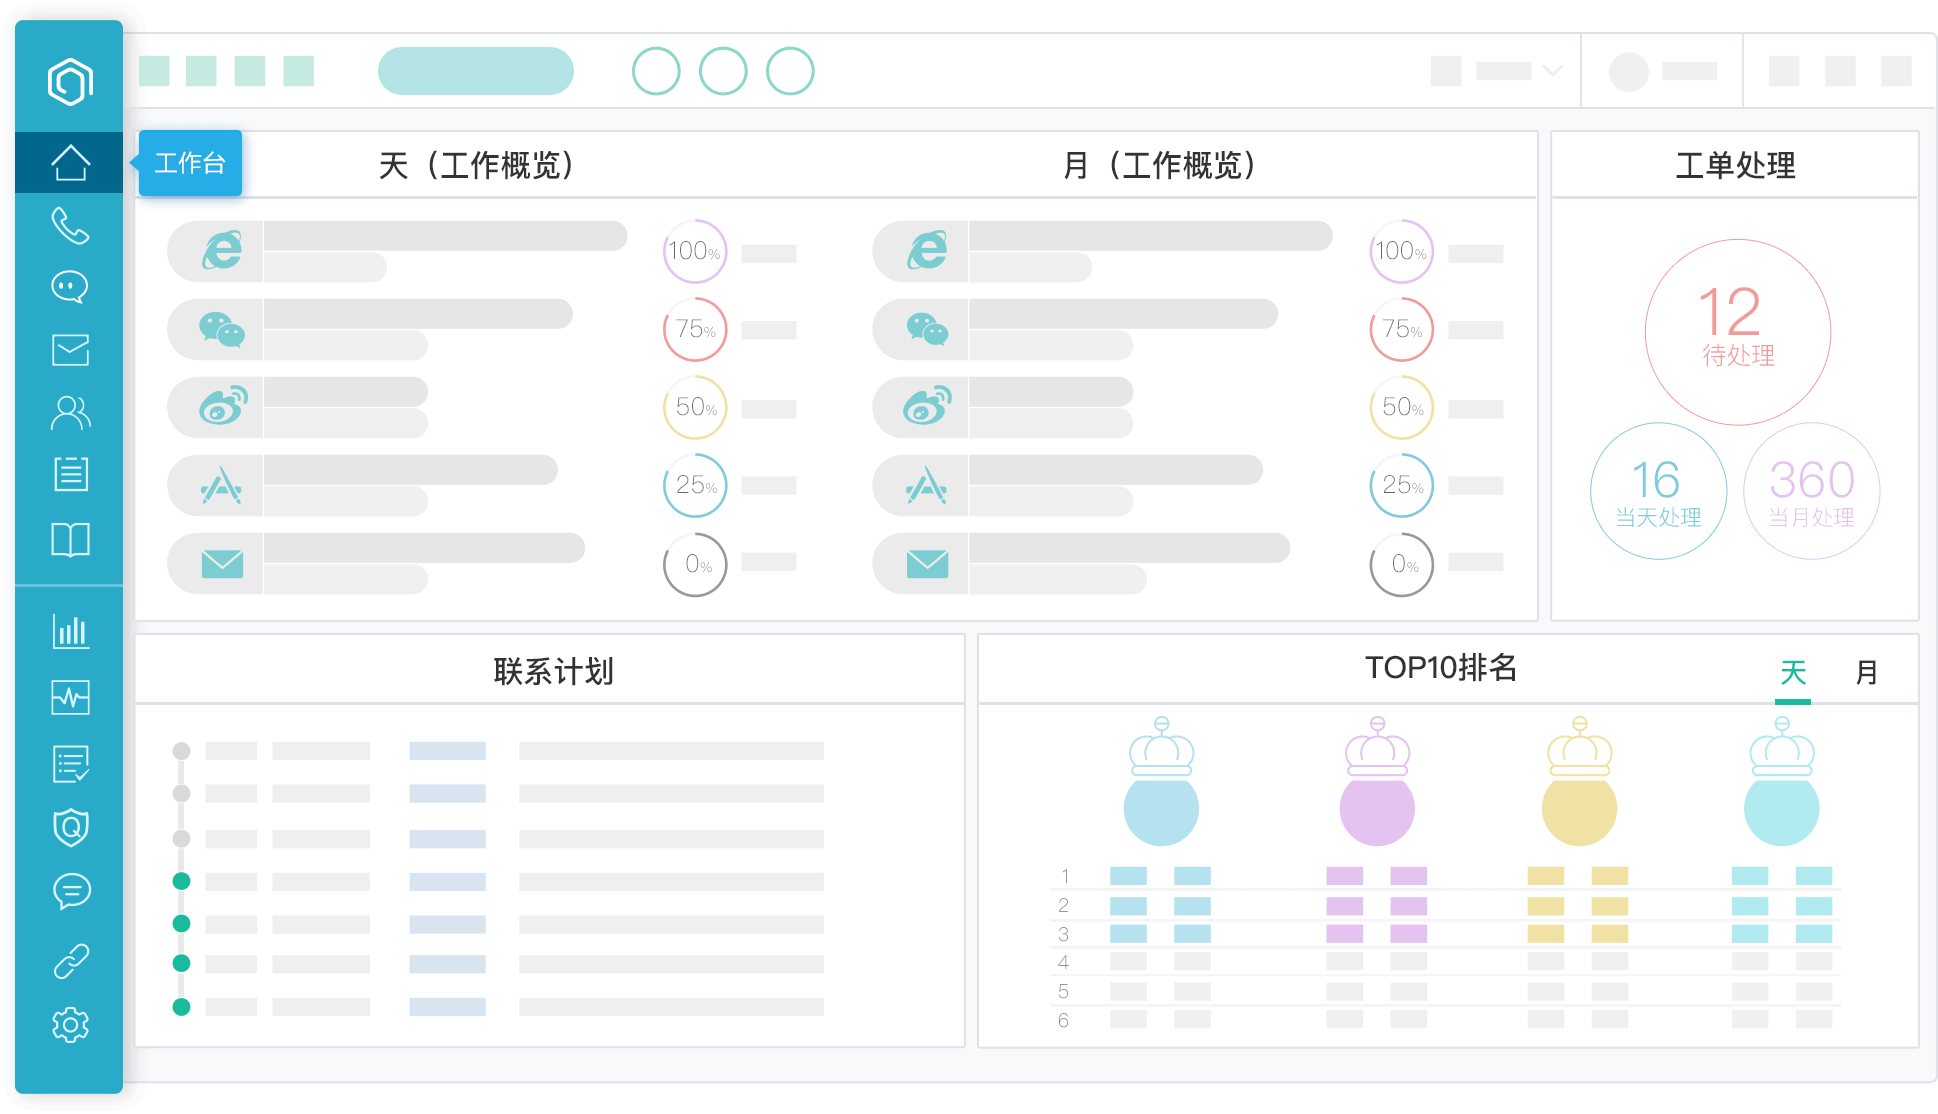Open the knowledge book sidebar icon
The height and width of the screenshot is (1114, 1938).
coord(70,540)
